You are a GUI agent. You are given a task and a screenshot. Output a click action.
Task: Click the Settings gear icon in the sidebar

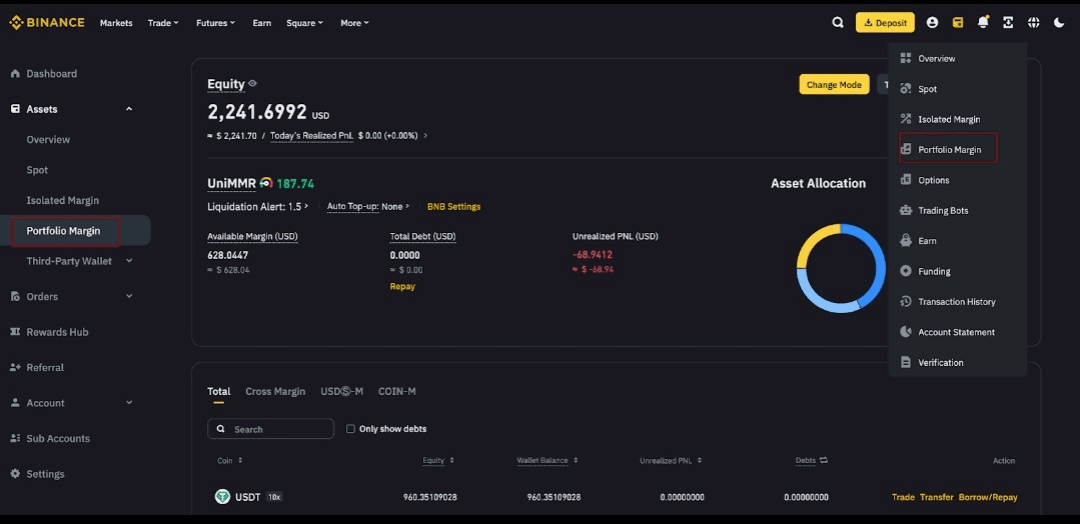coord(15,474)
